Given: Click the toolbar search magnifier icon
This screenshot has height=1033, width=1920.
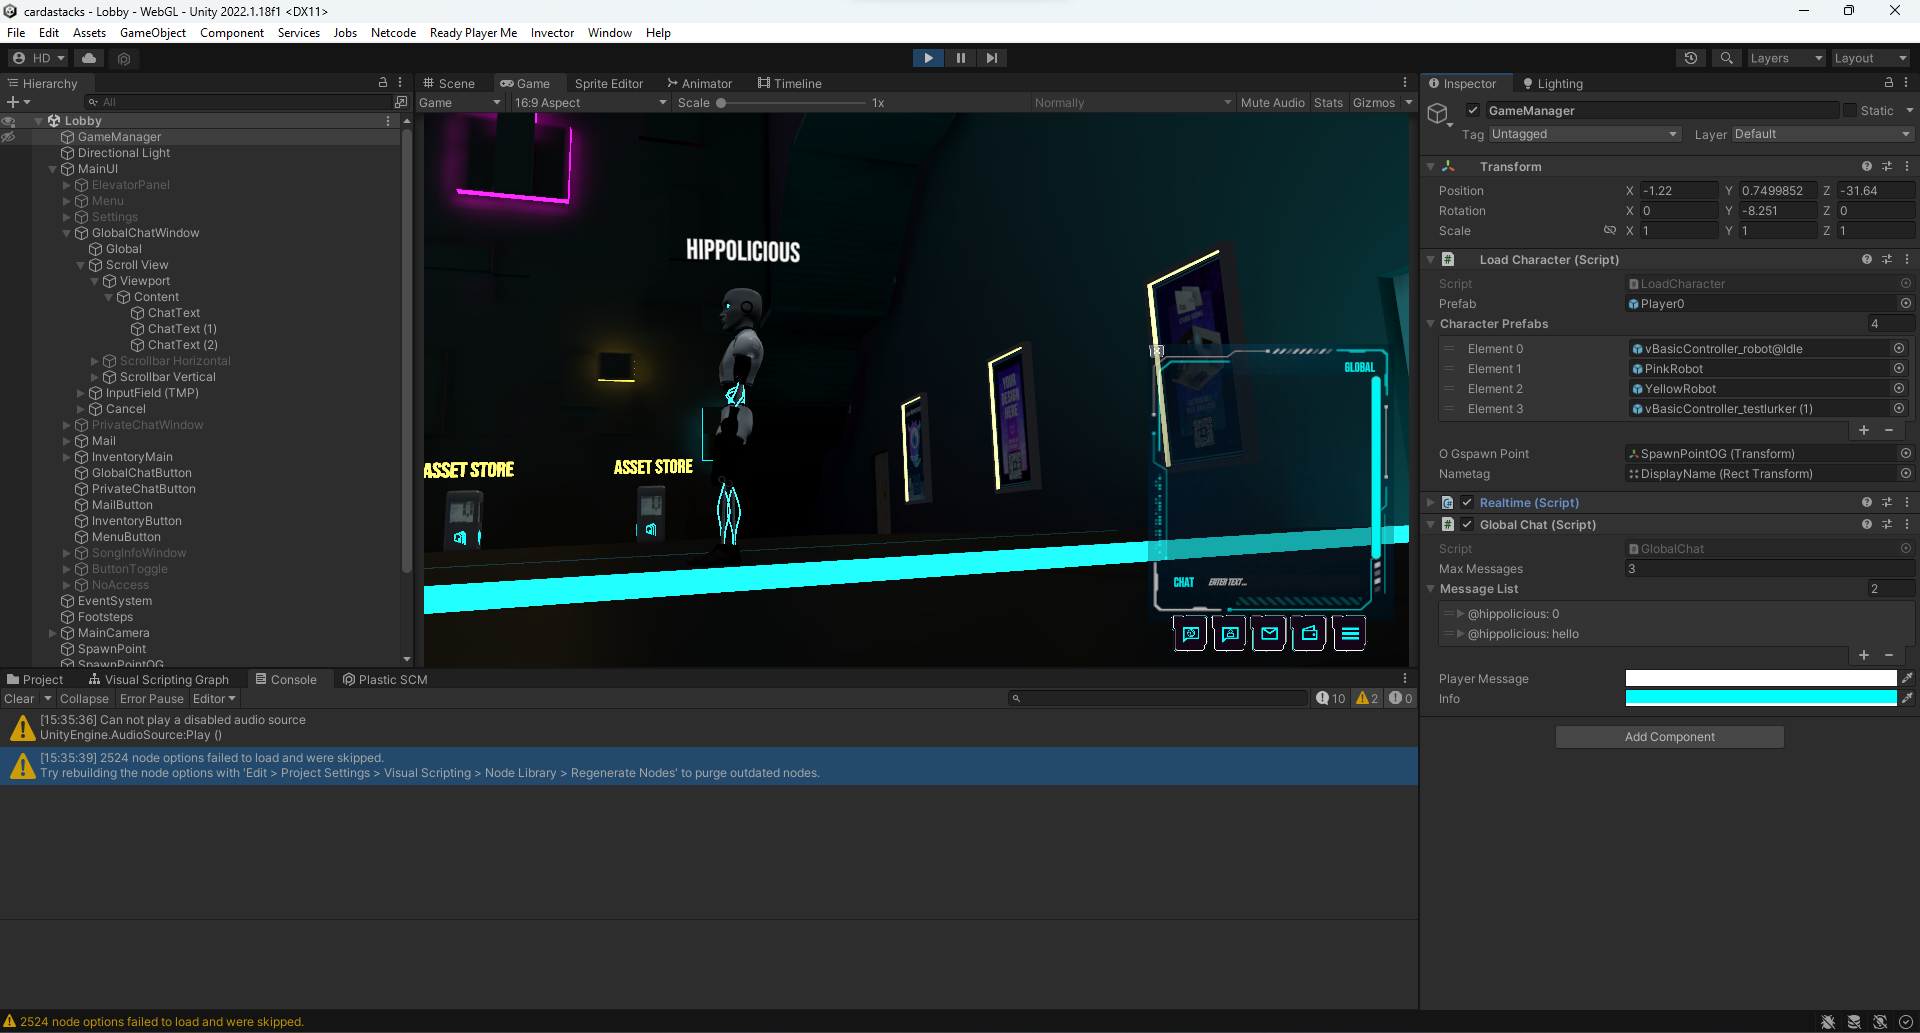Looking at the screenshot, I should (1726, 58).
